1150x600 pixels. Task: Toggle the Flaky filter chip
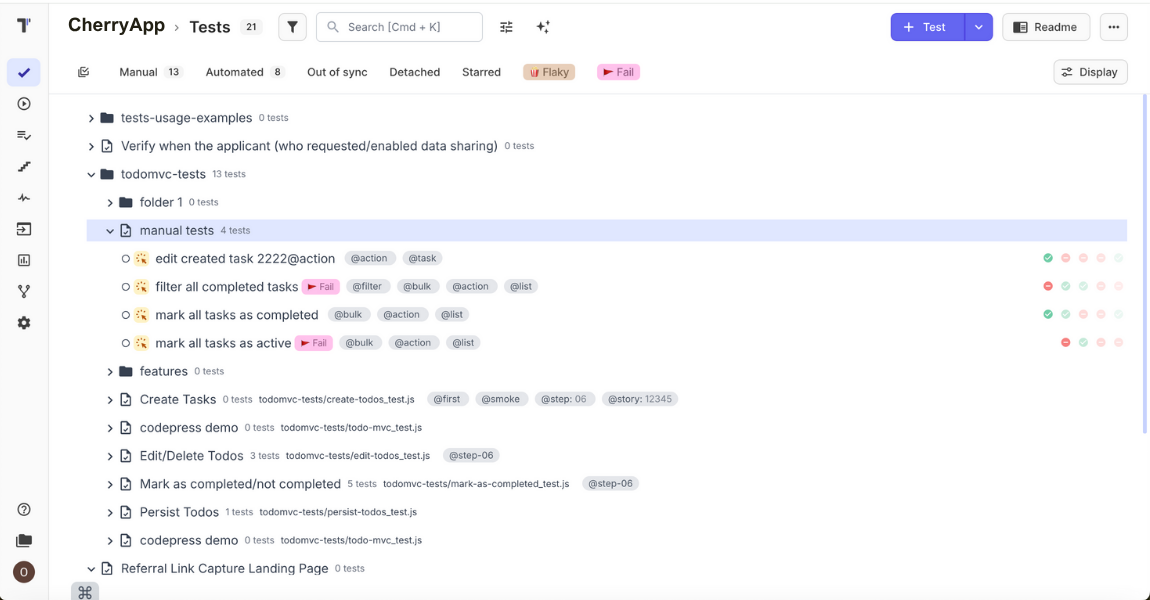(x=548, y=72)
